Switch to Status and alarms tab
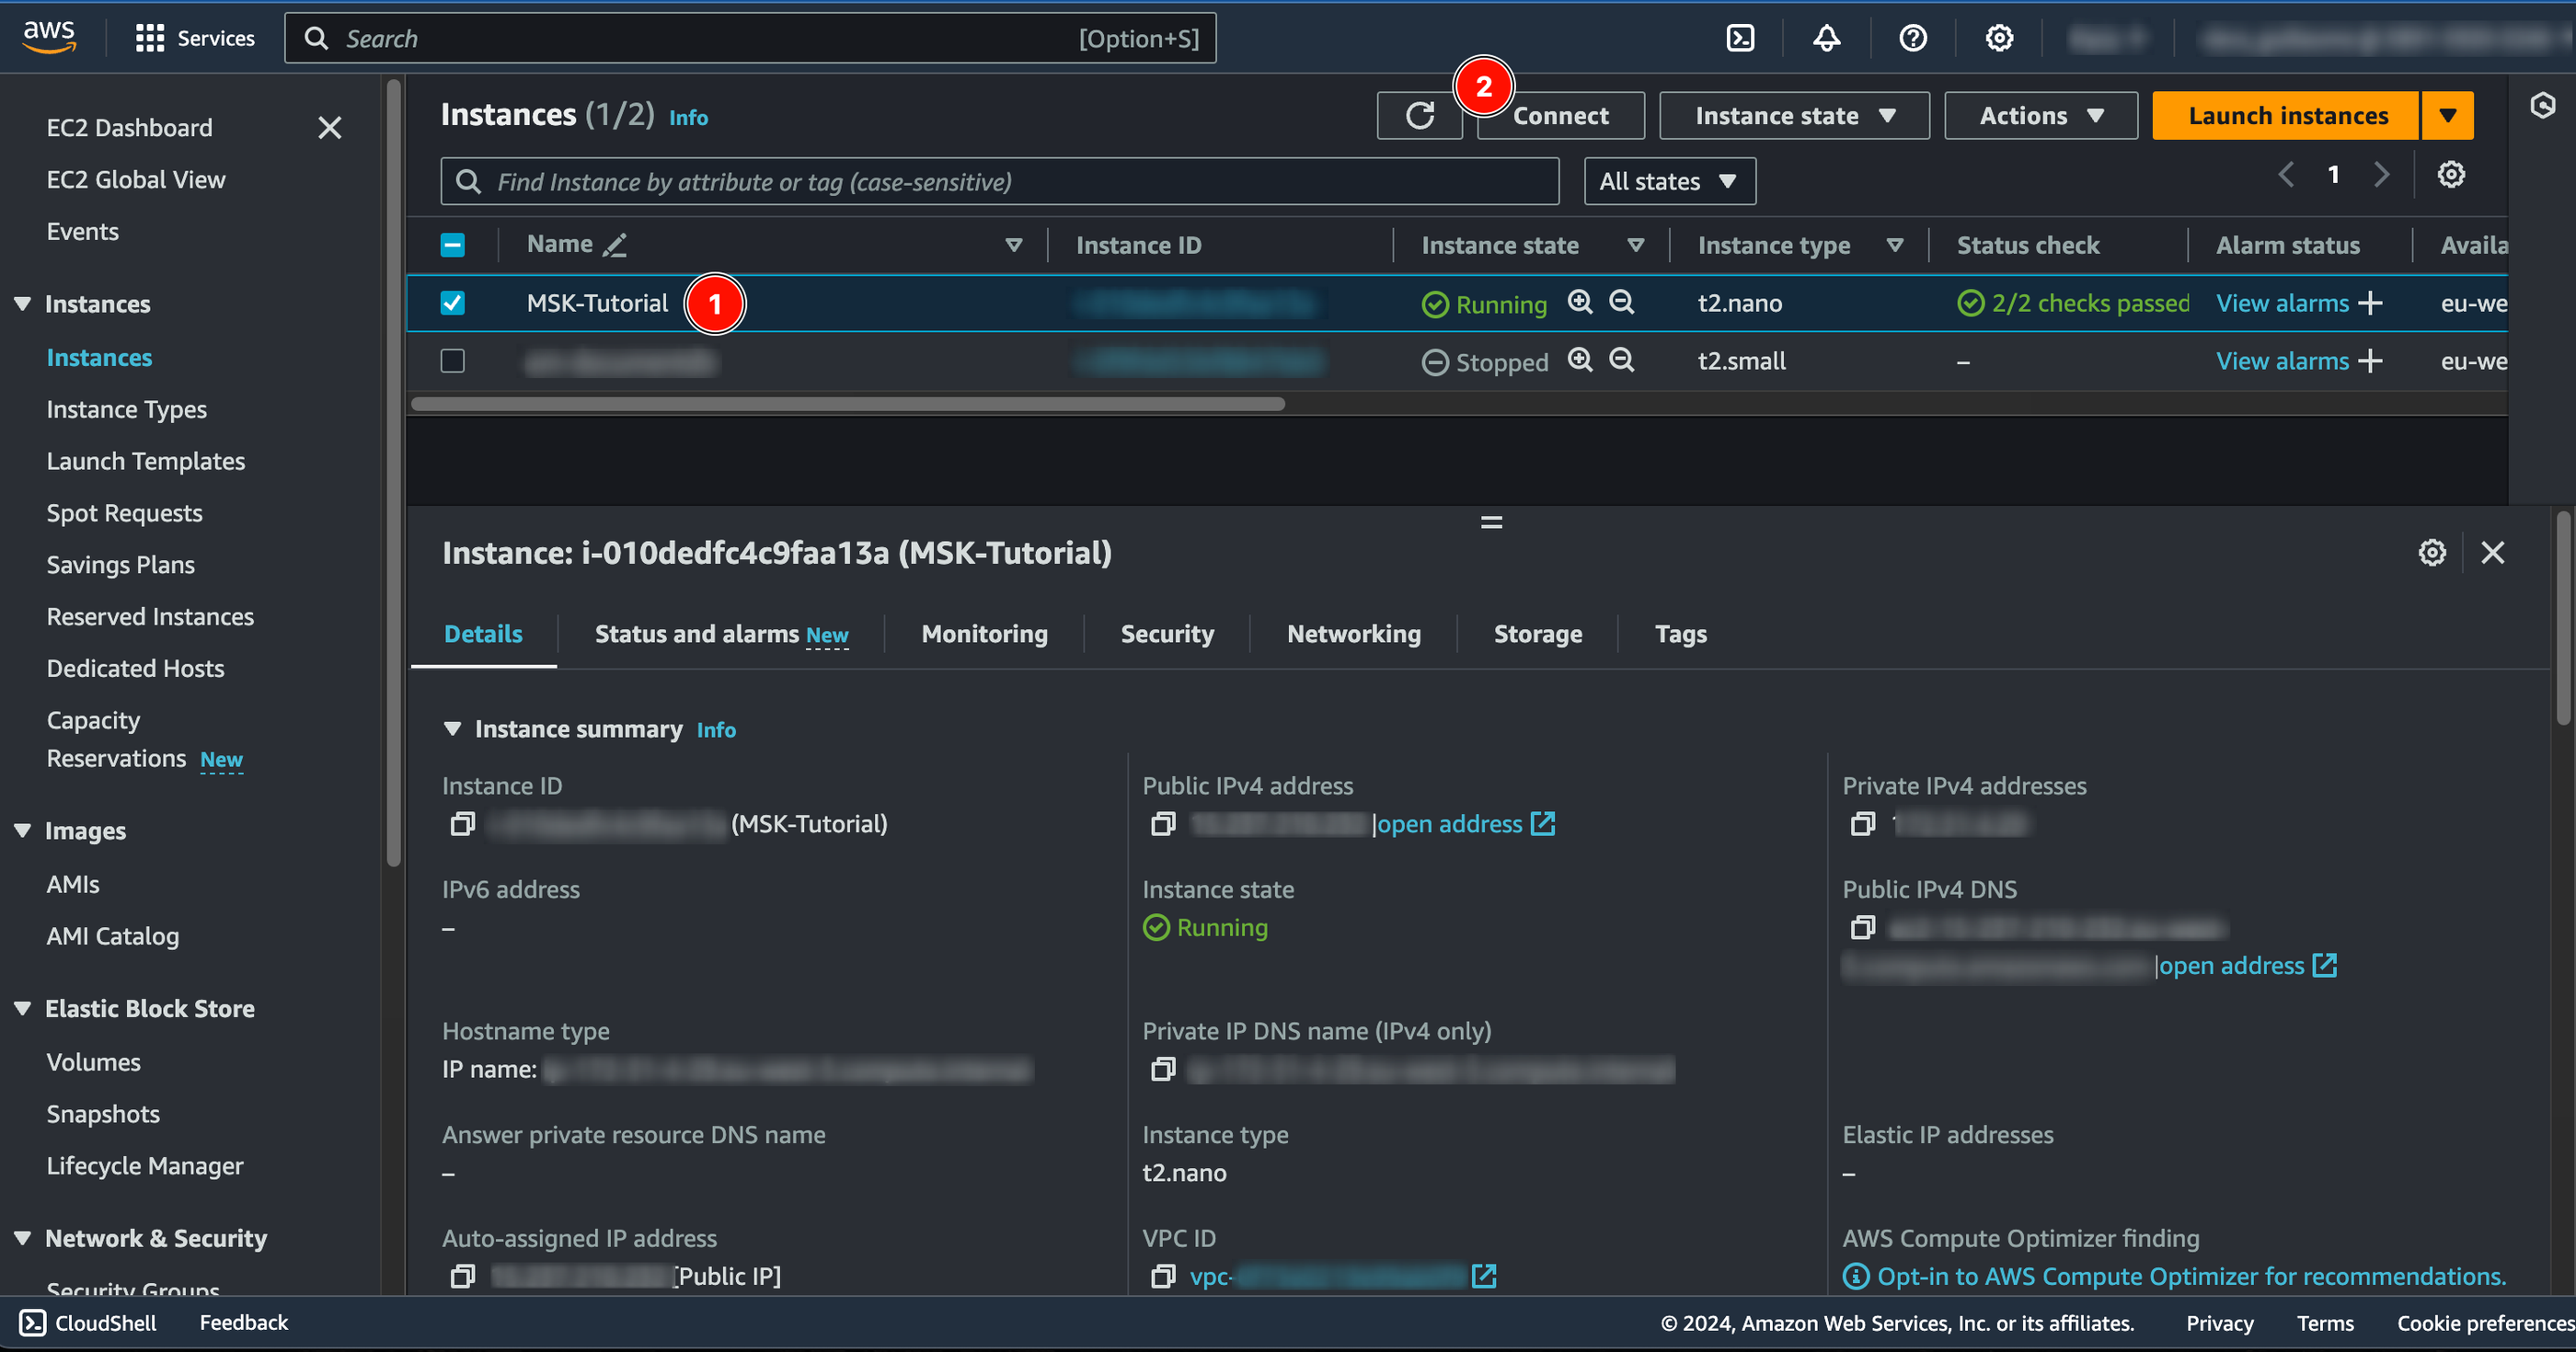The width and height of the screenshot is (2576, 1352). [721, 634]
